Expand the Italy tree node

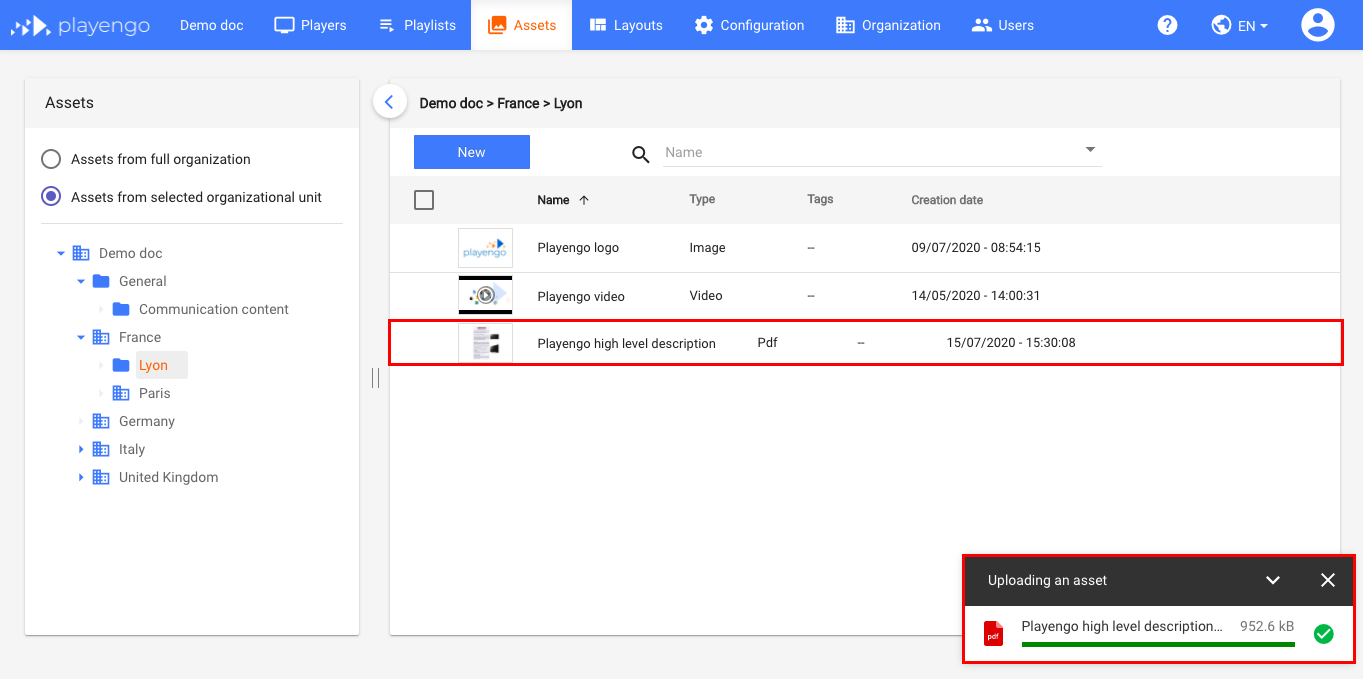[81, 449]
